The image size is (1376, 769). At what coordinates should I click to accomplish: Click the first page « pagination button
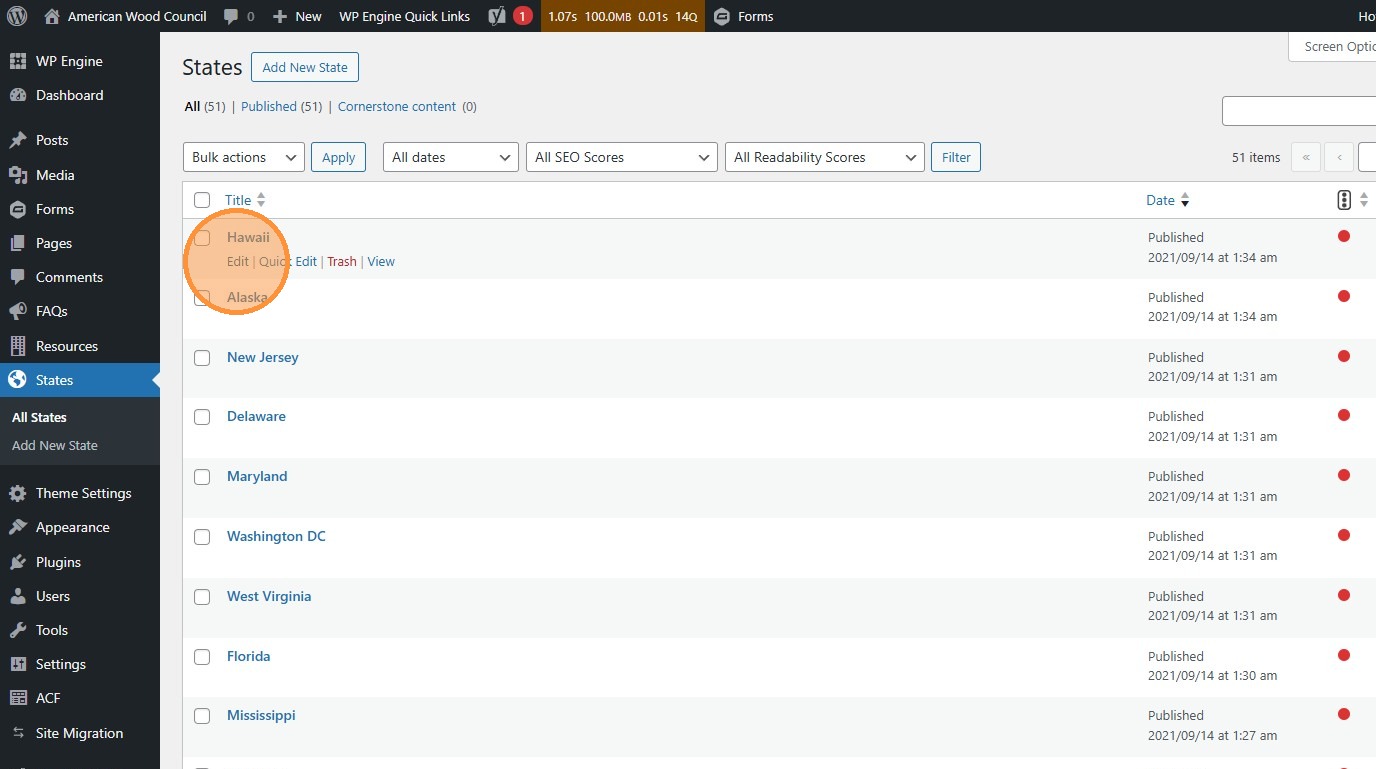tap(1306, 157)
